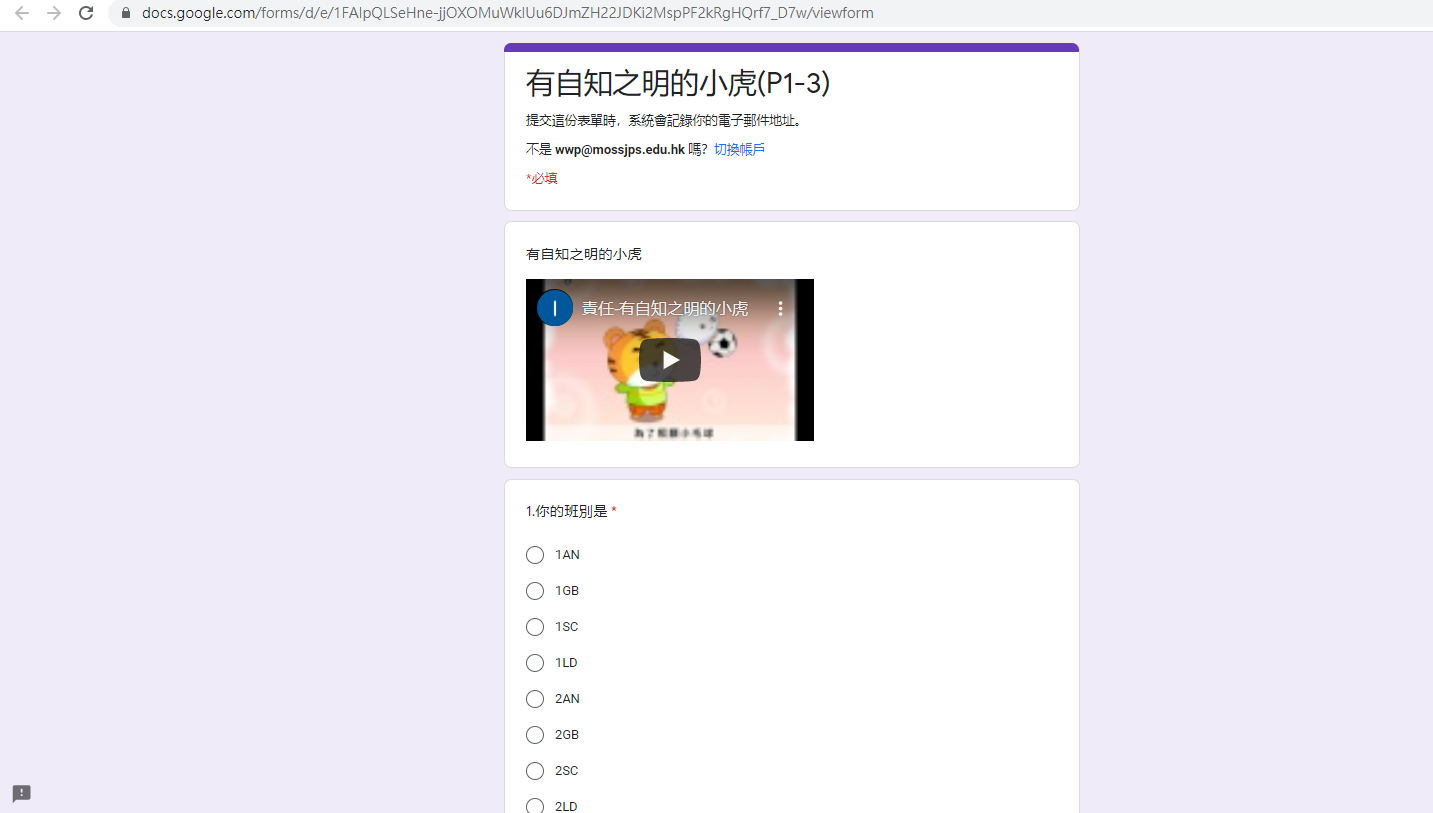
Task: Click the *必填 required notice
Action: 542,178
